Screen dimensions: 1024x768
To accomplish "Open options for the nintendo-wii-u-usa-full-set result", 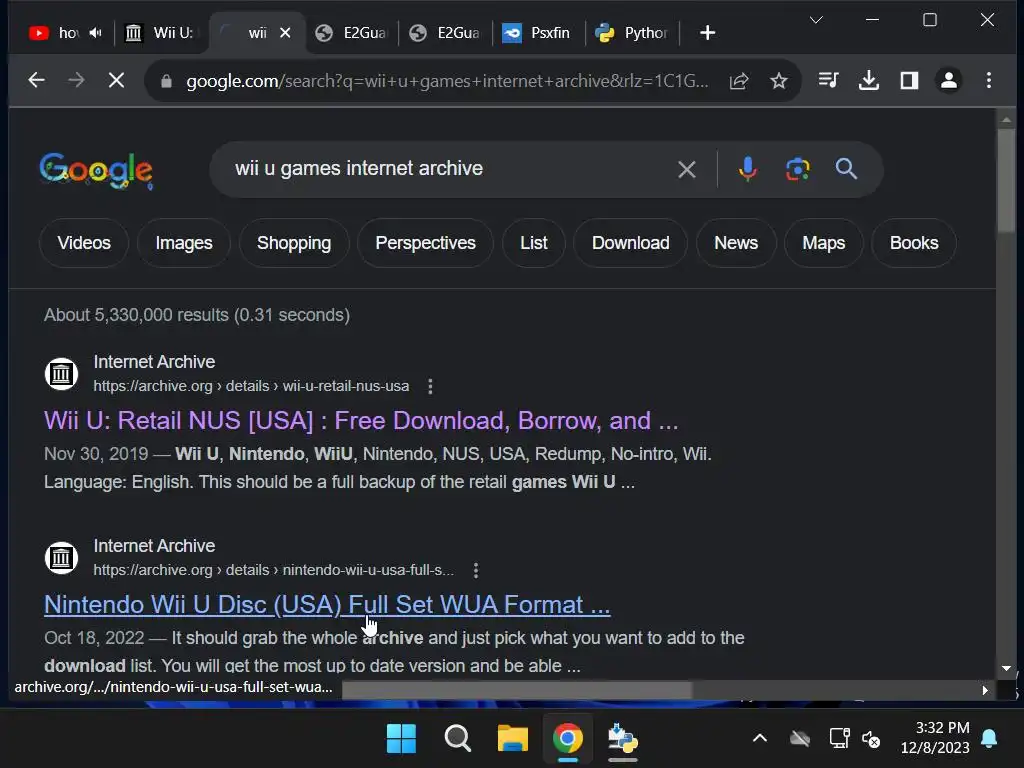I will pyautogui.click(x=475, y=570).
